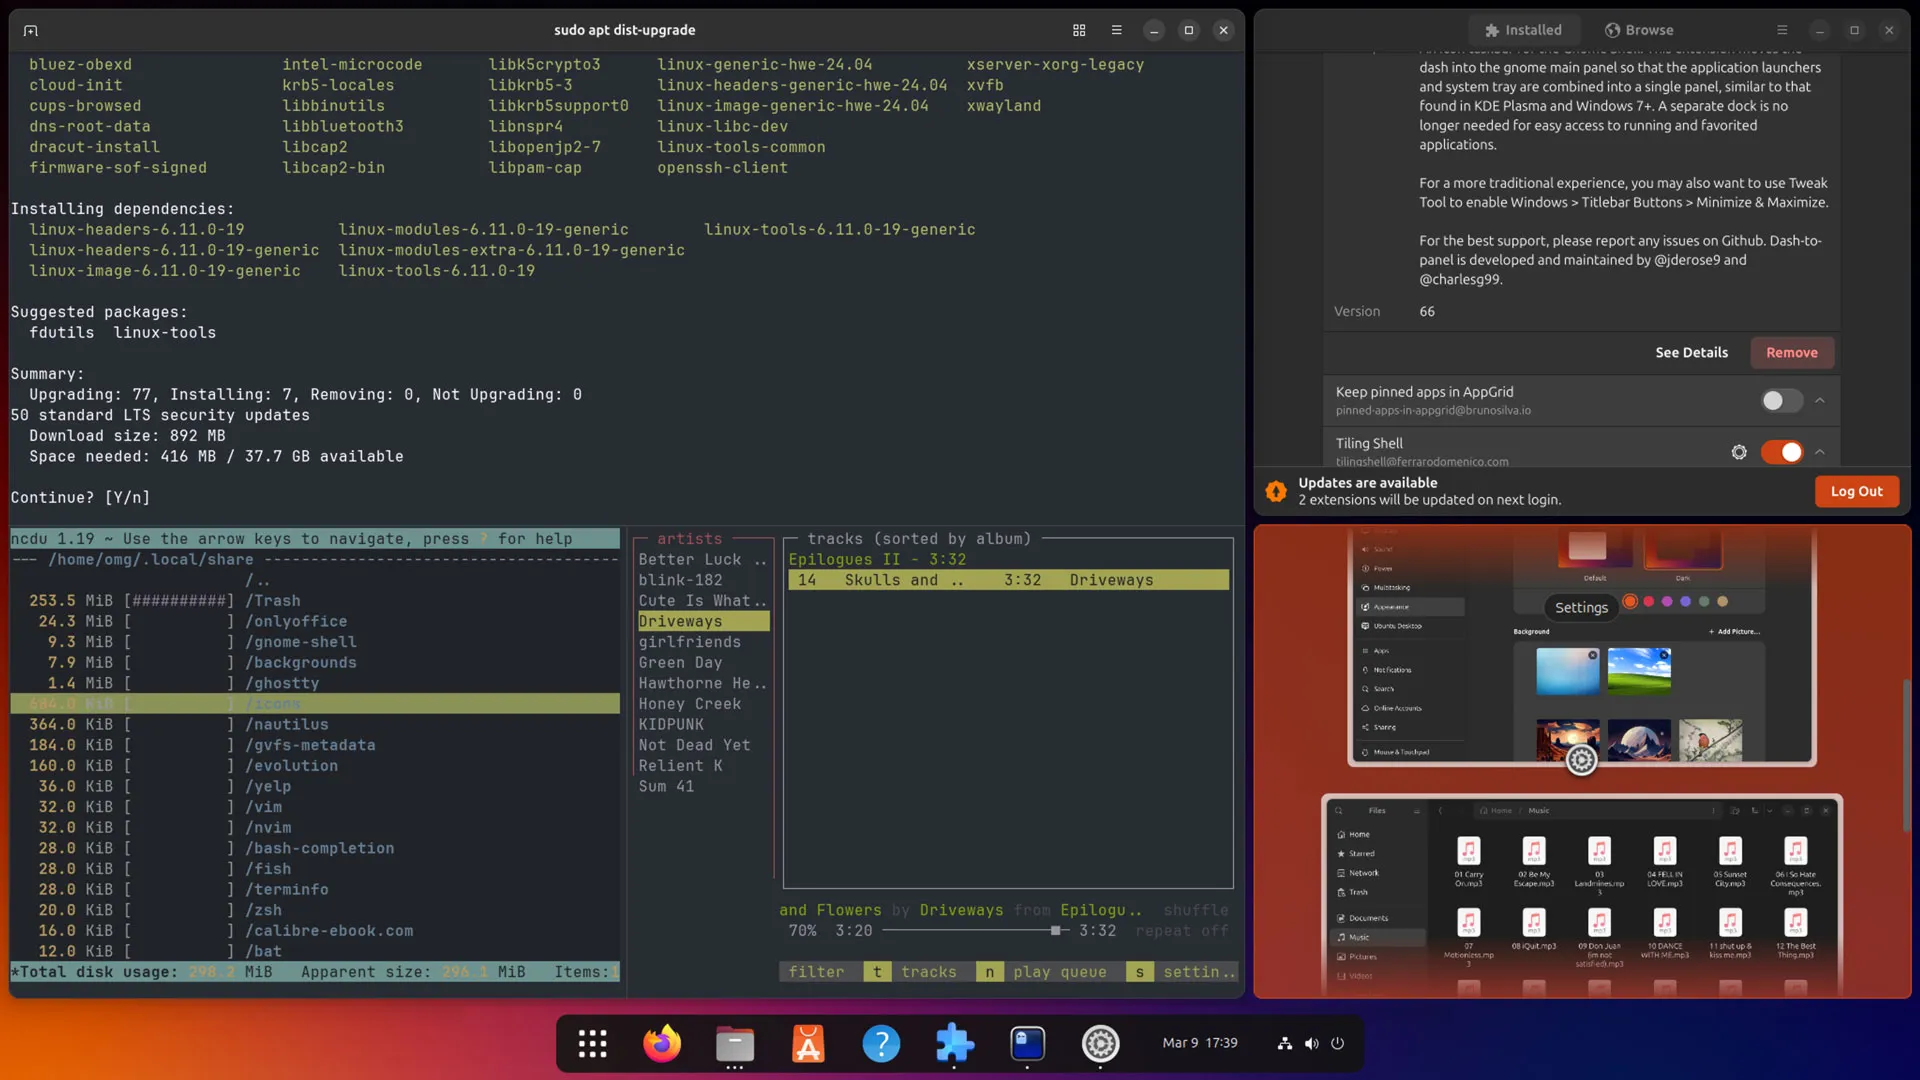
Task: Disable the Tiling Shell extension switch
Action: (x=1782, y=452)
